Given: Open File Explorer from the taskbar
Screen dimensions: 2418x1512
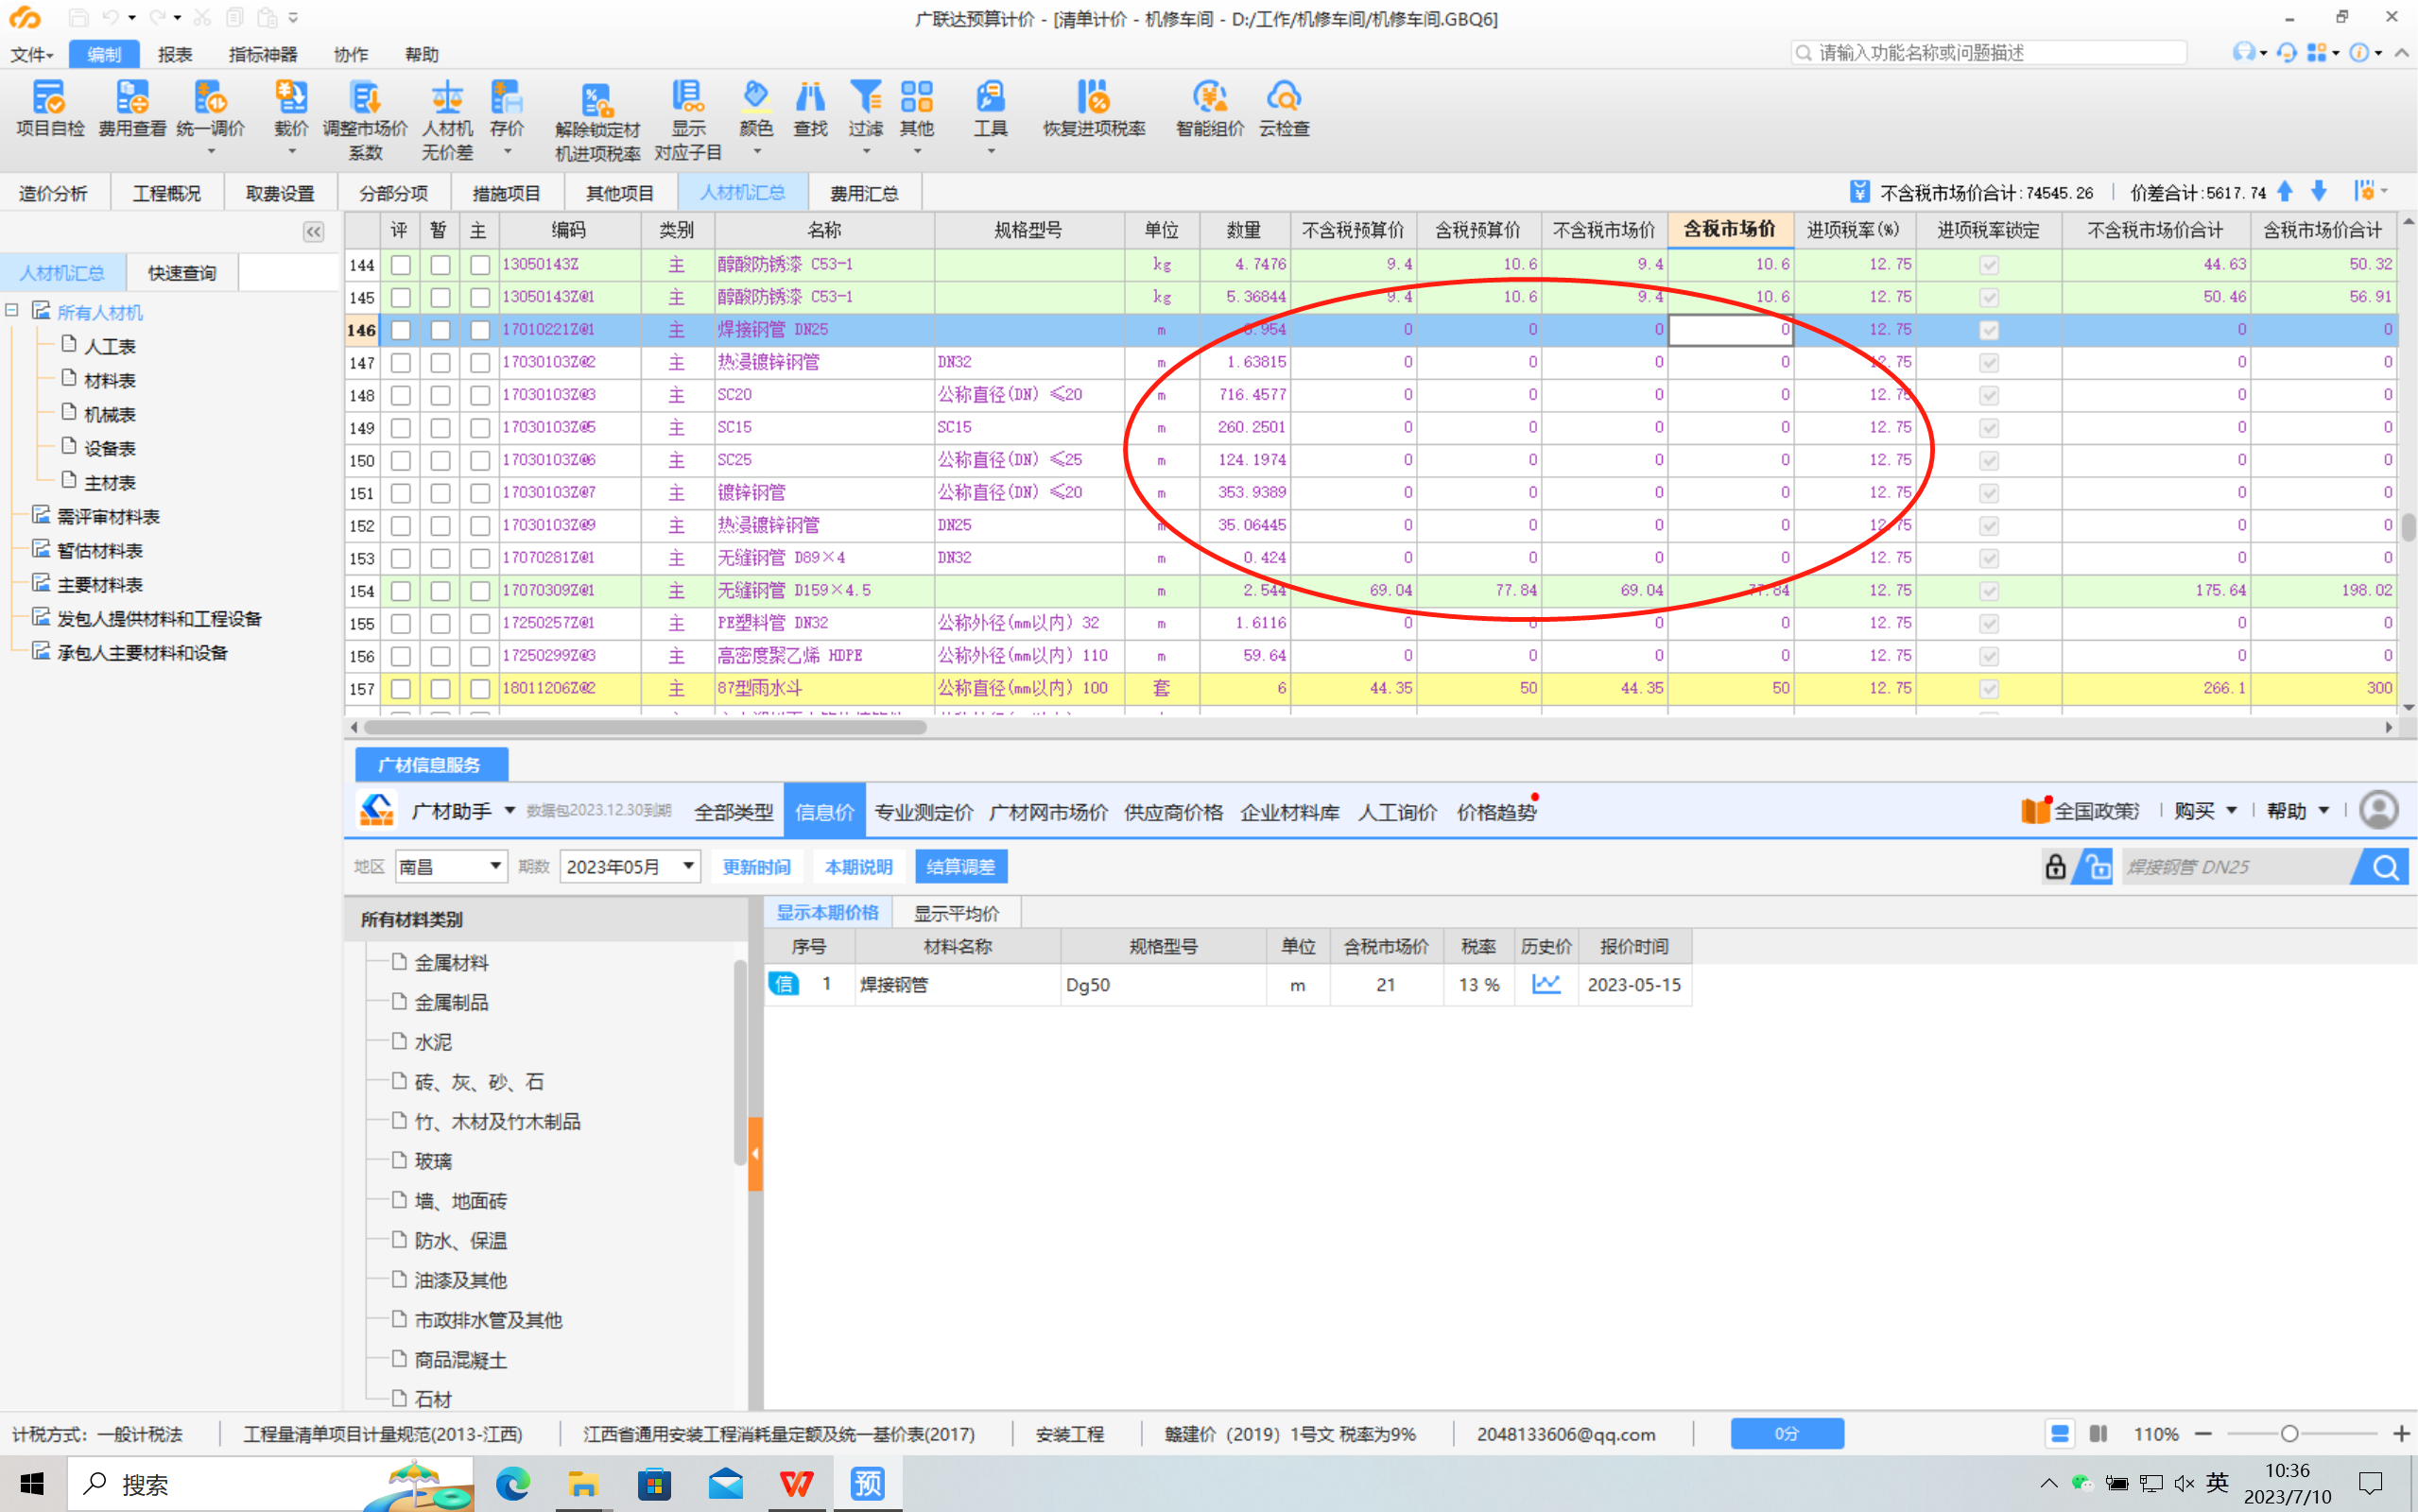Looking at the screenshot, I should 583,1484.
